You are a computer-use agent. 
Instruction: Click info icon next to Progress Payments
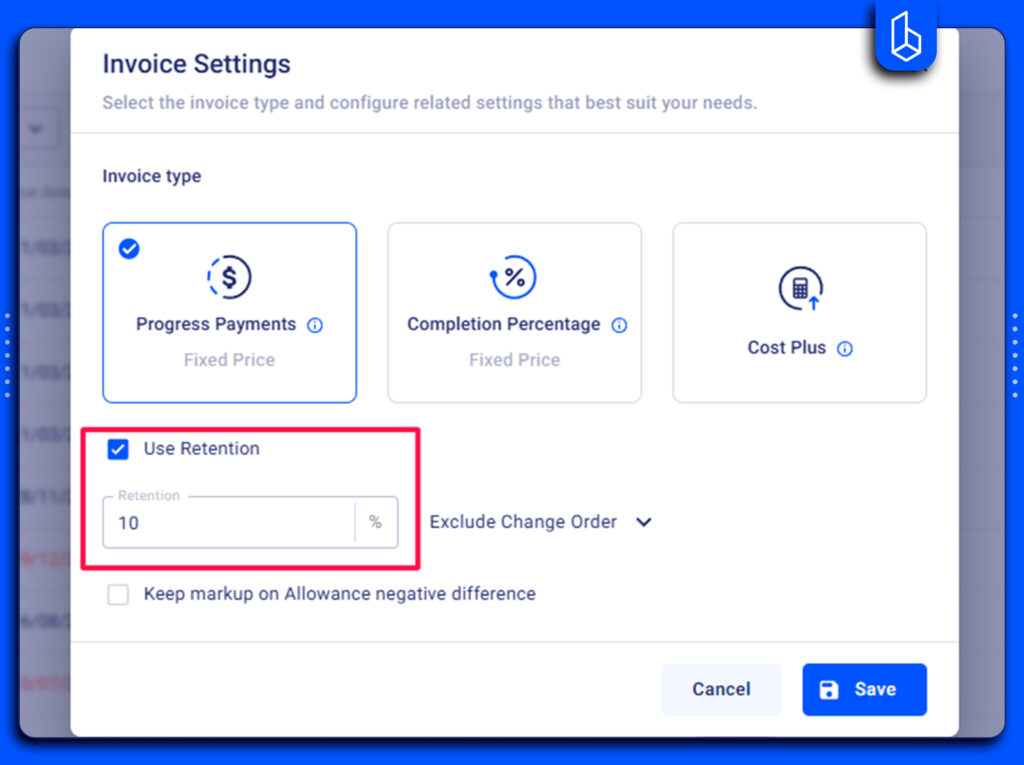click(315, 325)
